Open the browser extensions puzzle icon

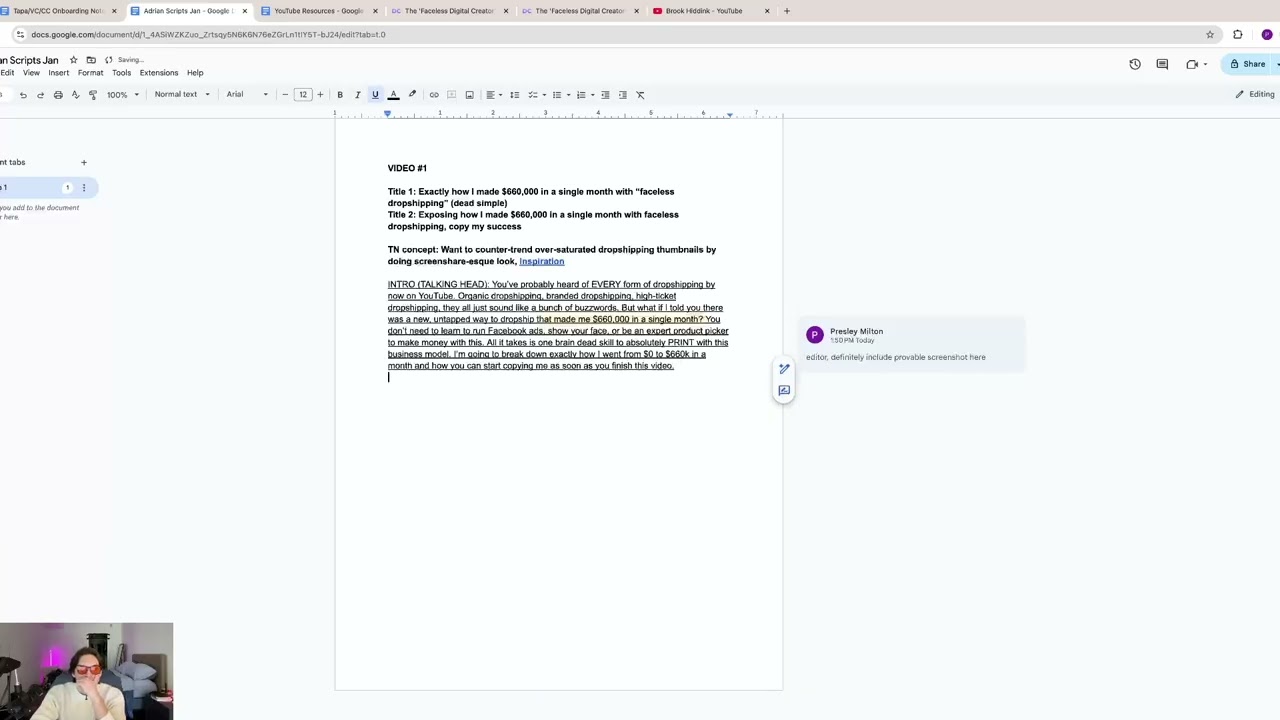coord(1238,35)
